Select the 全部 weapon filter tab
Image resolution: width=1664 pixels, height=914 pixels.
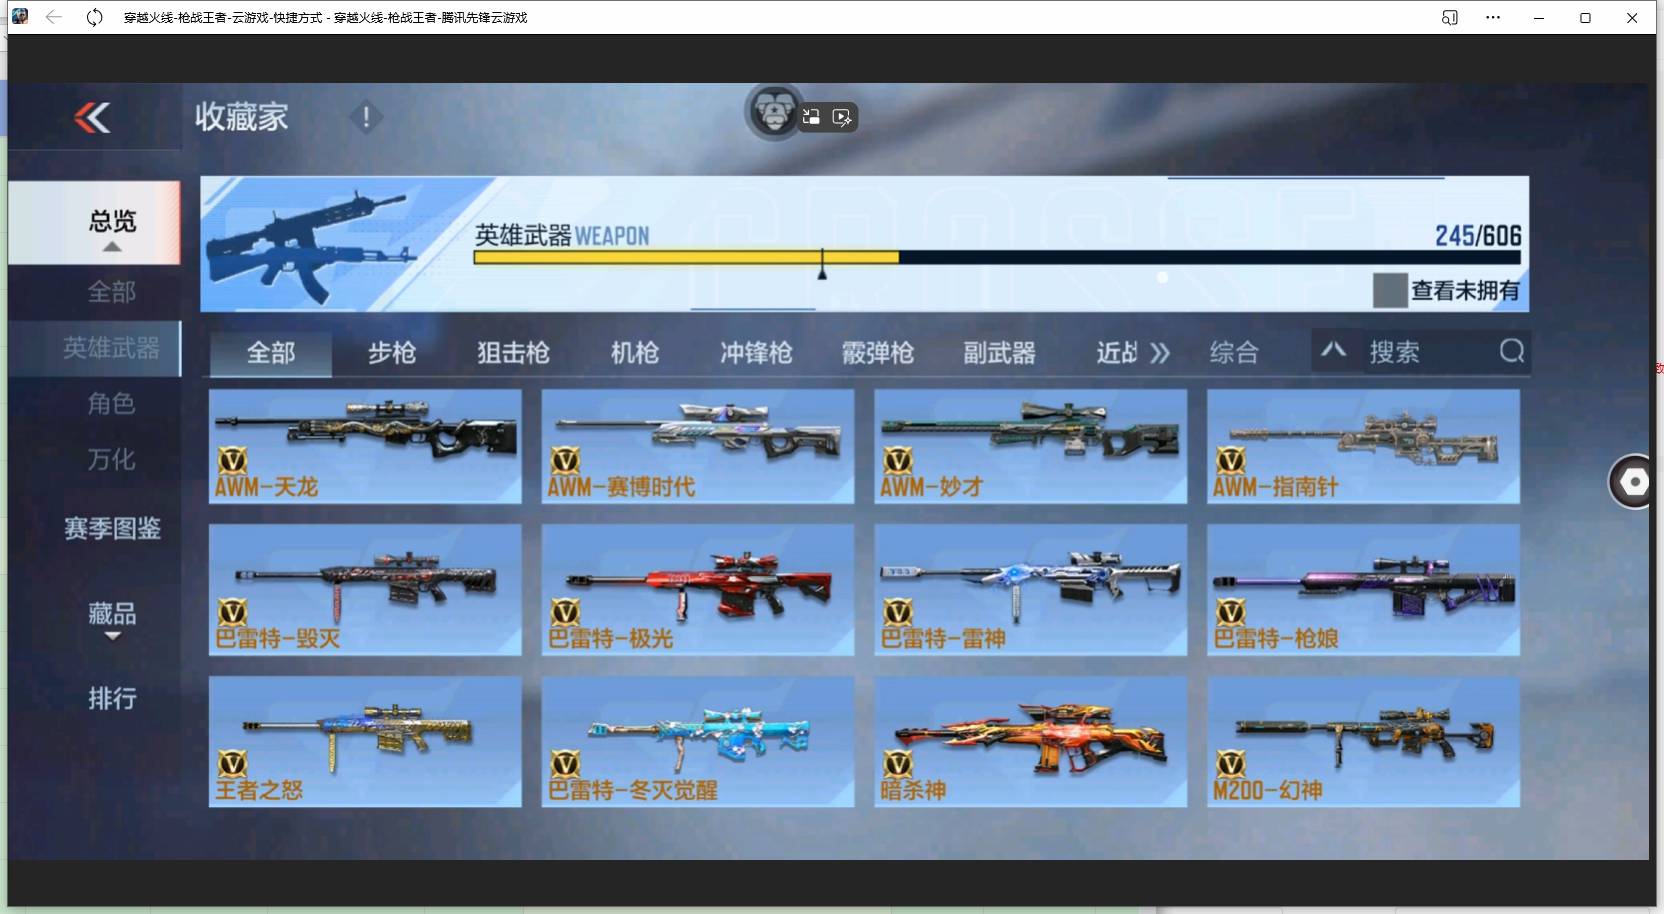pos(271,353)
